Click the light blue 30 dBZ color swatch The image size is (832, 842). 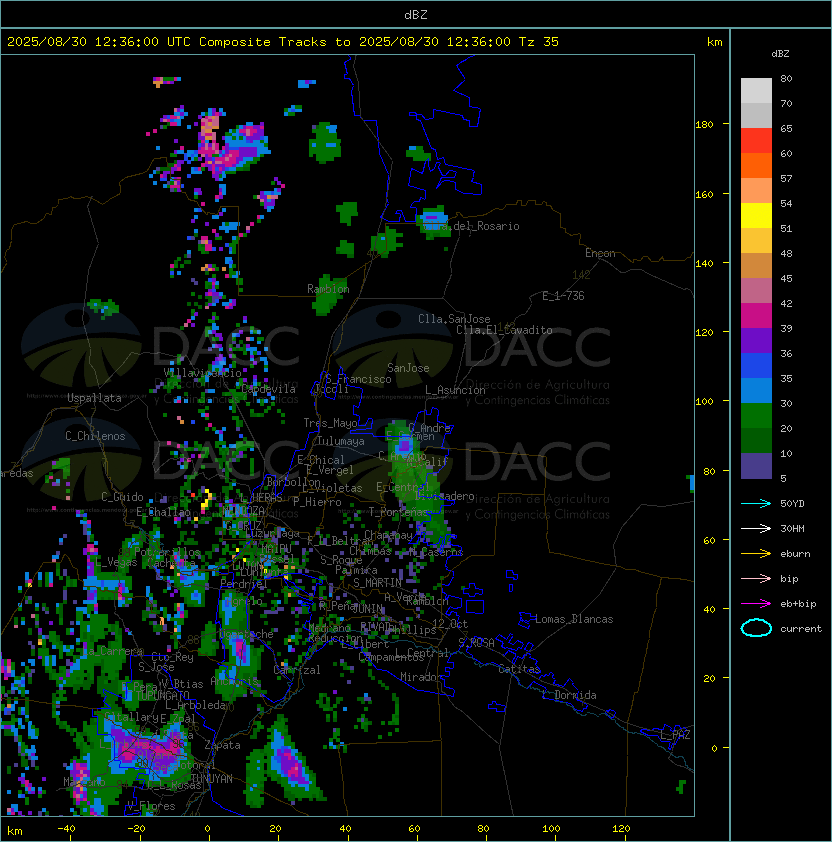point(756,391)
